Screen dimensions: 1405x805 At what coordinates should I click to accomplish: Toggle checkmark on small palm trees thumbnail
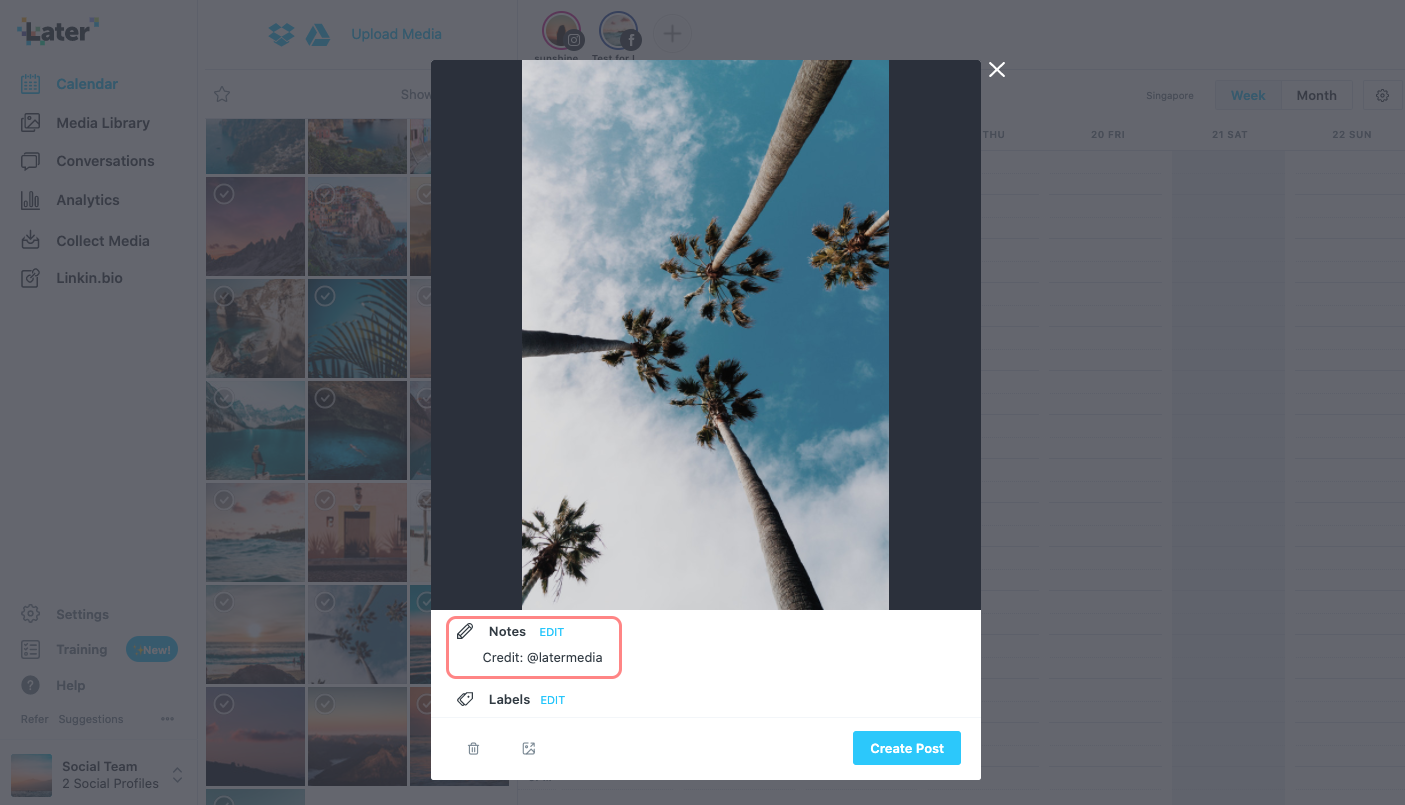click(325, 602)
